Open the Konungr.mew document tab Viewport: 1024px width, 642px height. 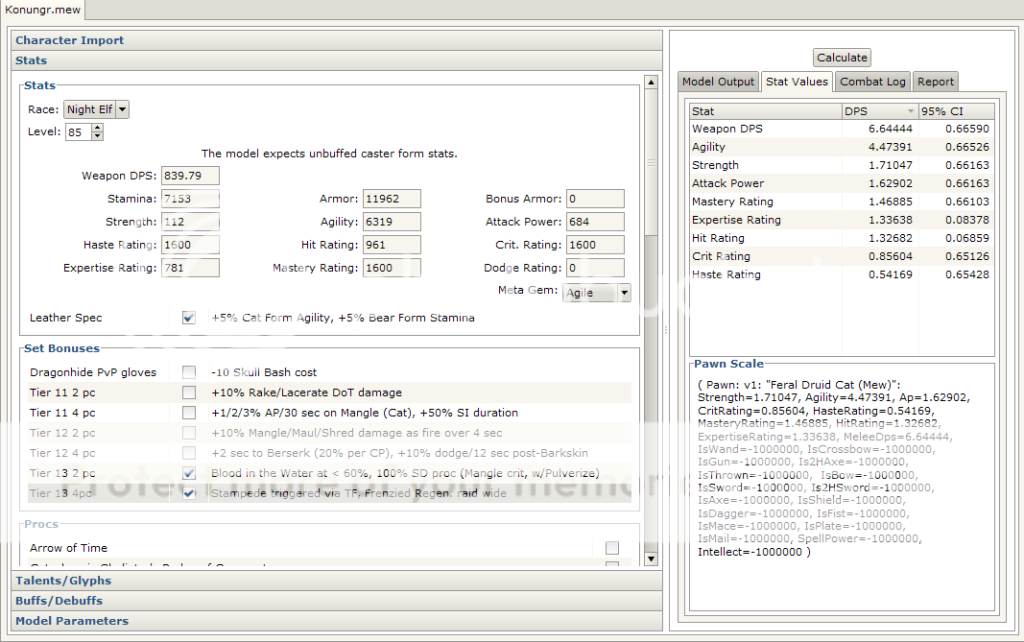(x=42, y=10)
